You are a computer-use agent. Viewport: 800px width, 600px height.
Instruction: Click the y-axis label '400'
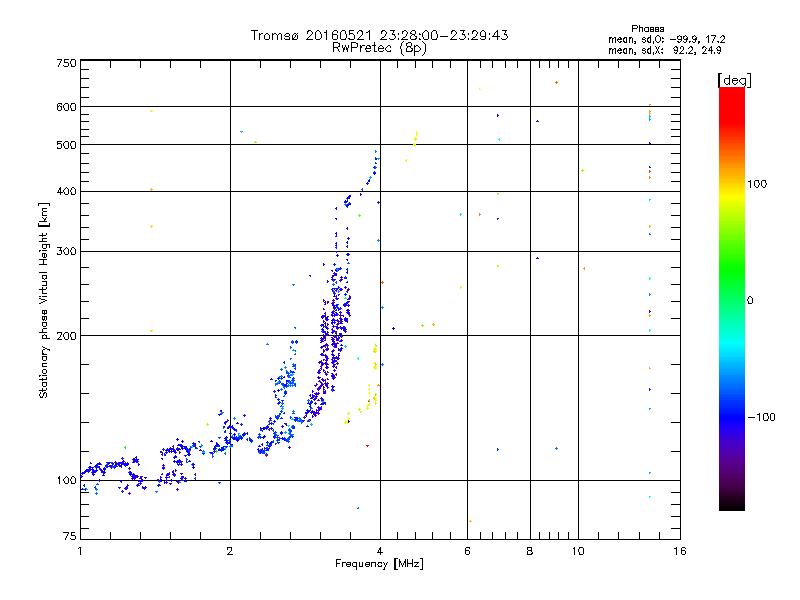tap(66, 191)
